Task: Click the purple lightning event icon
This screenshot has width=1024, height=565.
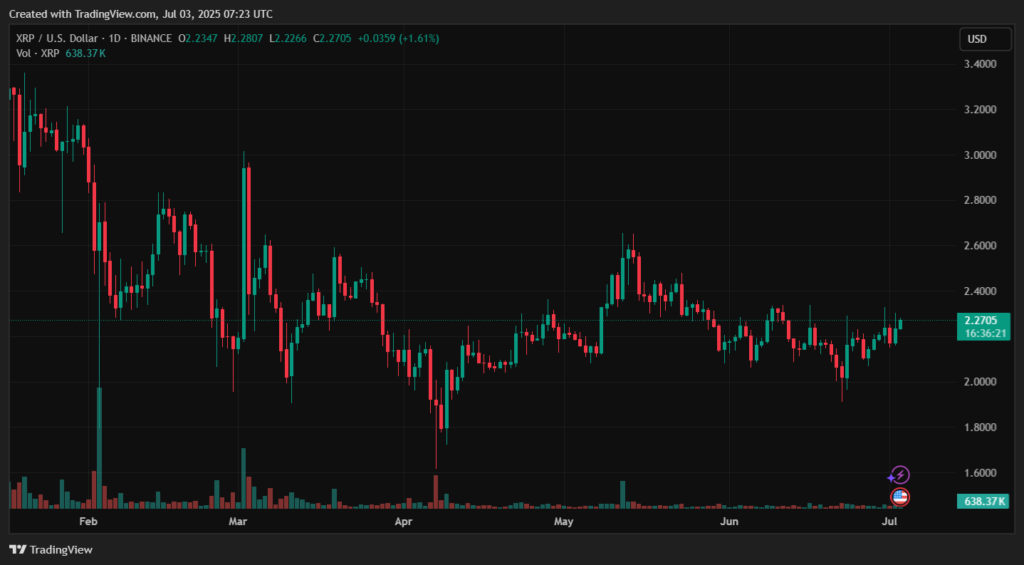Action: 899,475
